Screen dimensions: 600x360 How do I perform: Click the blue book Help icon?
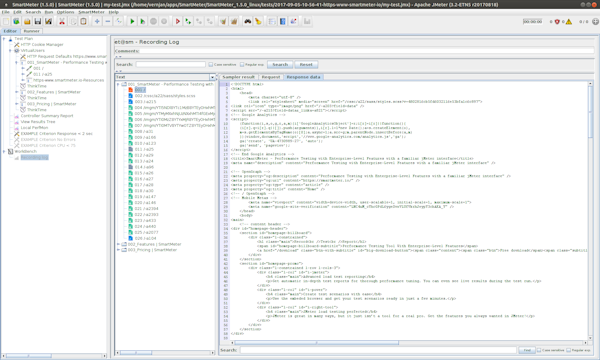coord(282,21)
